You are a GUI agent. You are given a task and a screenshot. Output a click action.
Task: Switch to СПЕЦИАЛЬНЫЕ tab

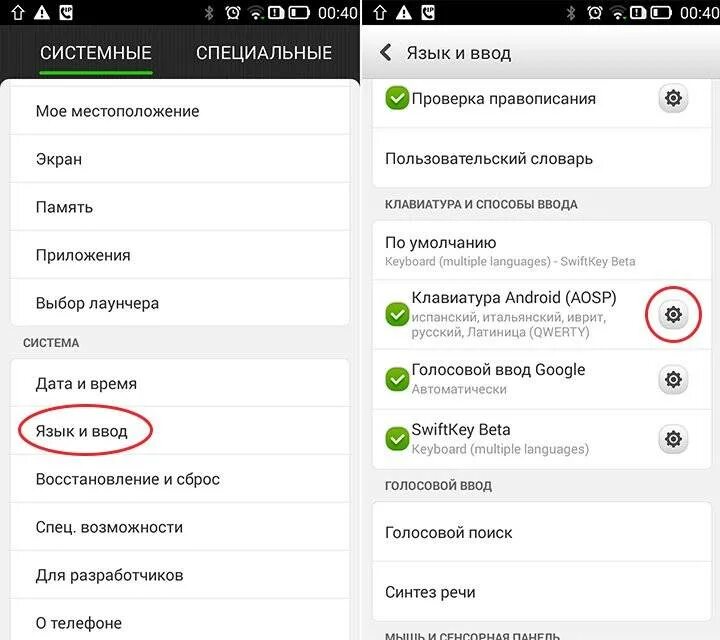[264, 53]
